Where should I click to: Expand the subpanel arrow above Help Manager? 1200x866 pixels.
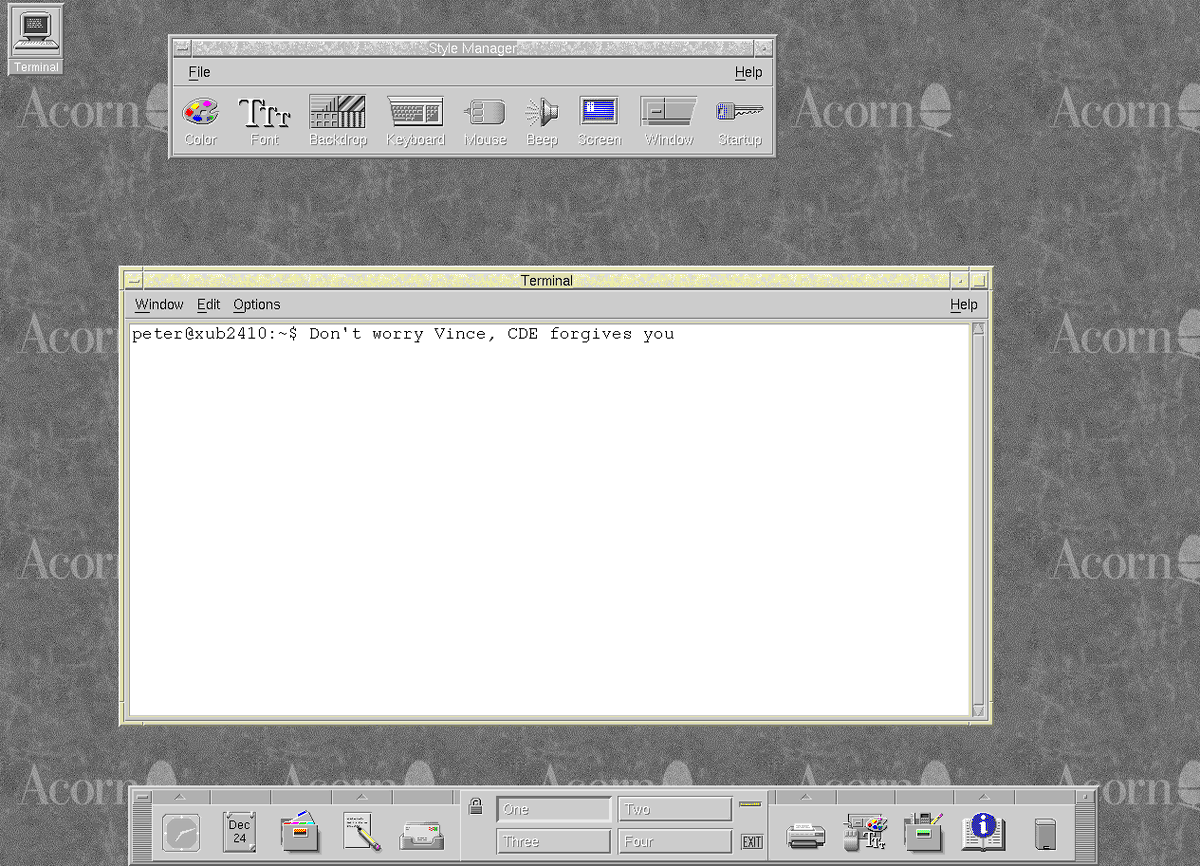pos(984,797)
